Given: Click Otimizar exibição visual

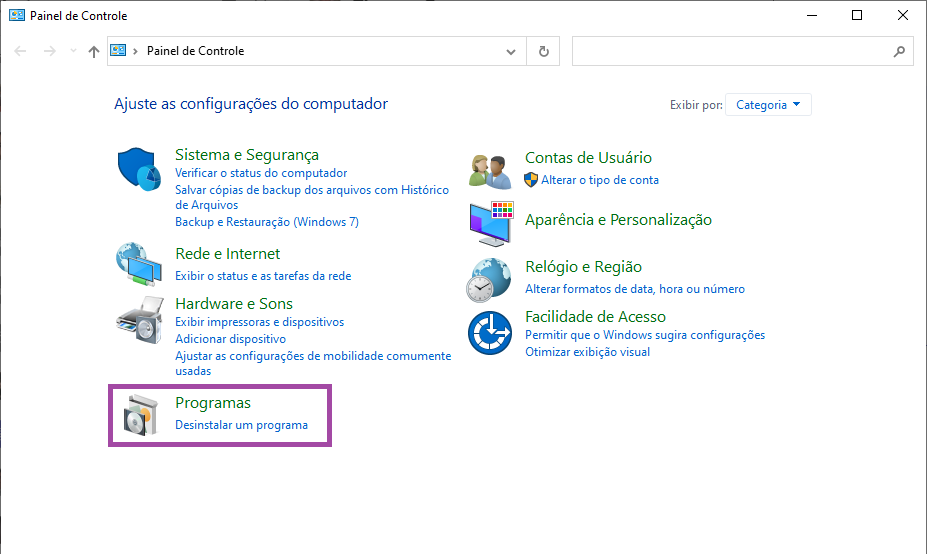Looking at the screenshot, I should [x=587, y=352].
